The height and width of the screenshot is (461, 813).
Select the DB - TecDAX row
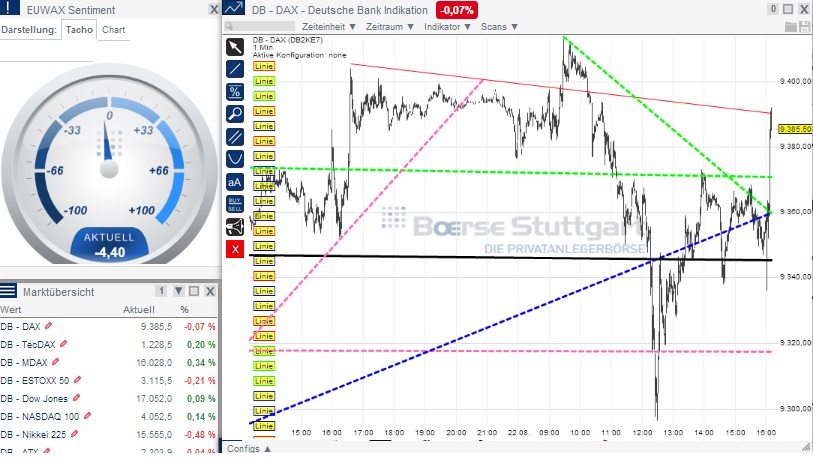click(x=108, y=344)
